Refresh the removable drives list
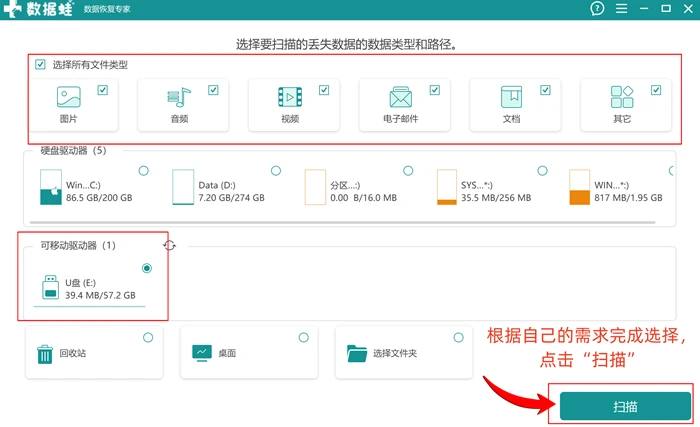The image size is (700, 427). point(169,245)
